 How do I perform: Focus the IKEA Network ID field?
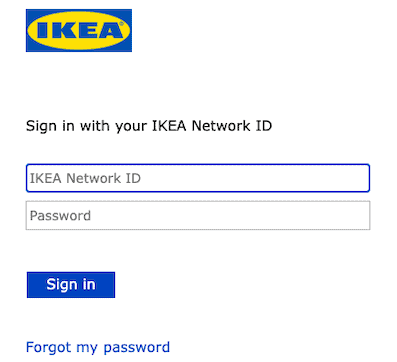pos(198,178)
